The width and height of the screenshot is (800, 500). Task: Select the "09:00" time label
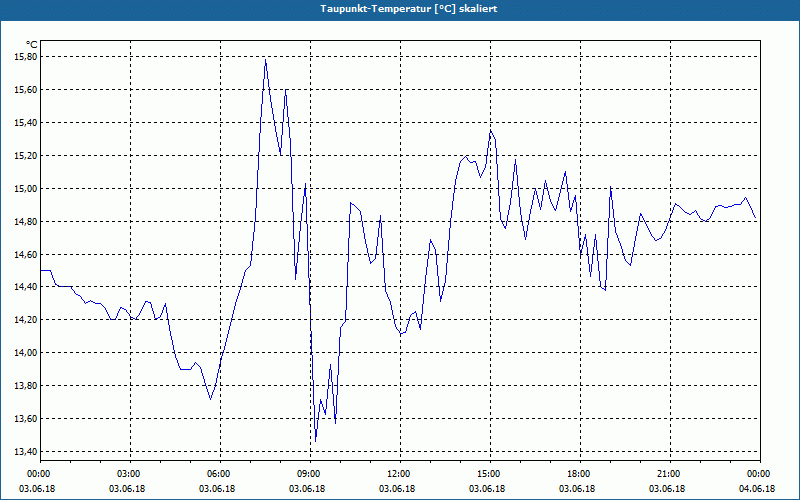(x=310, y=474)
